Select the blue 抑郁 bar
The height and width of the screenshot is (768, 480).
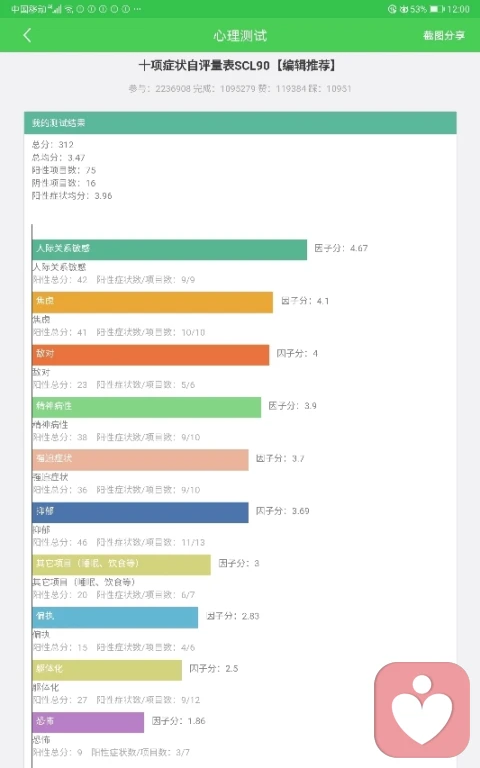[x=140, y=512]
